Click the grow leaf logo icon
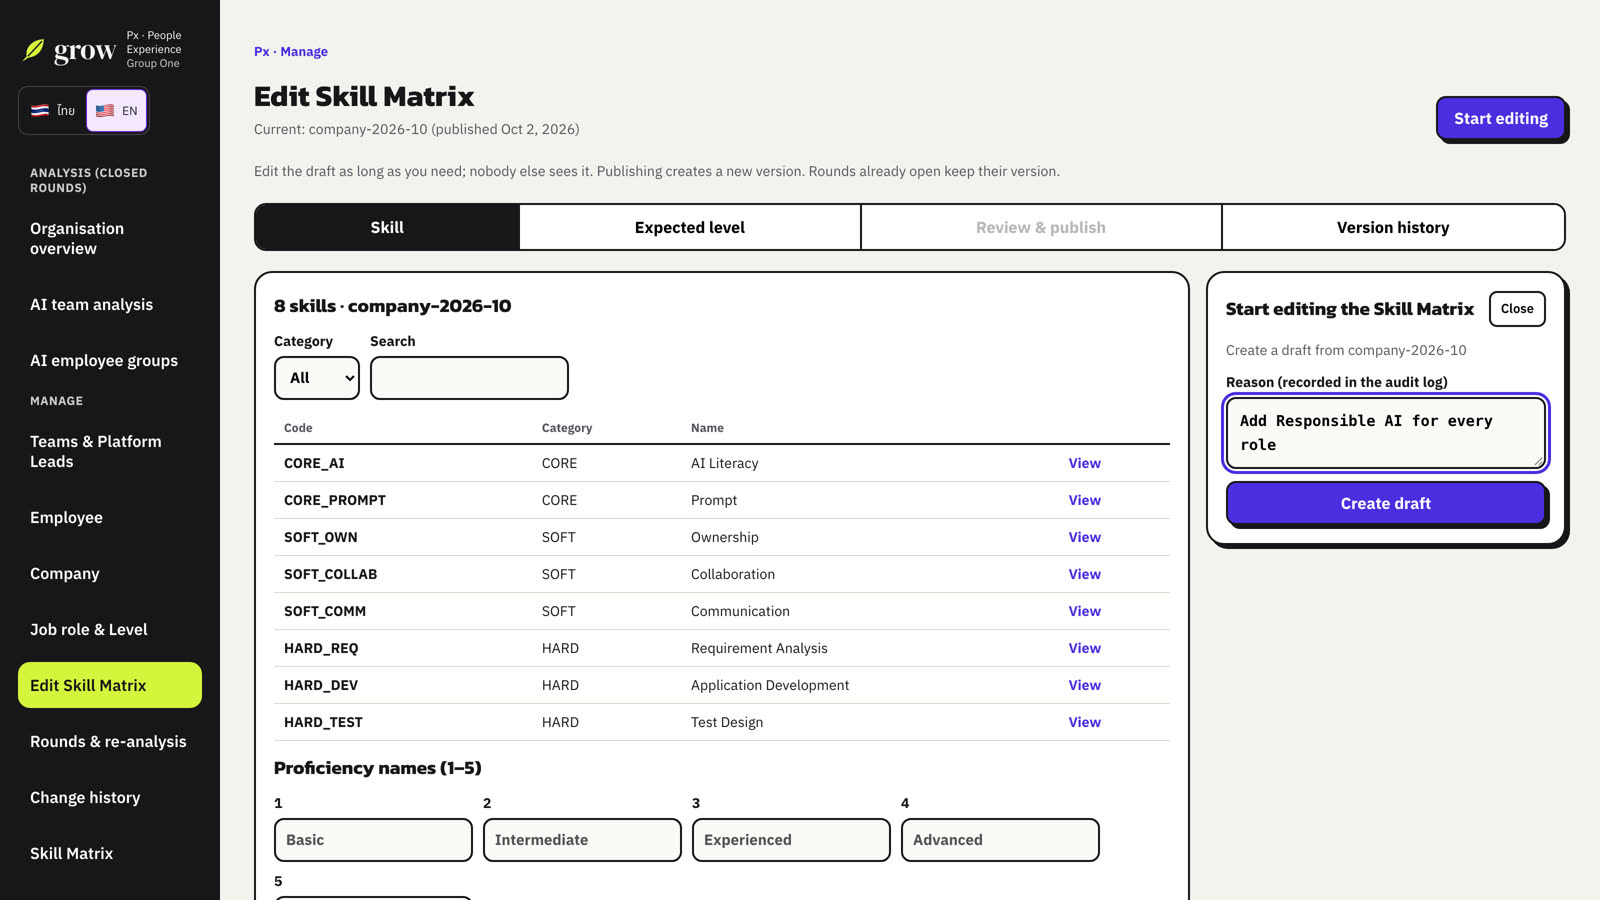 tap(34, 49)
